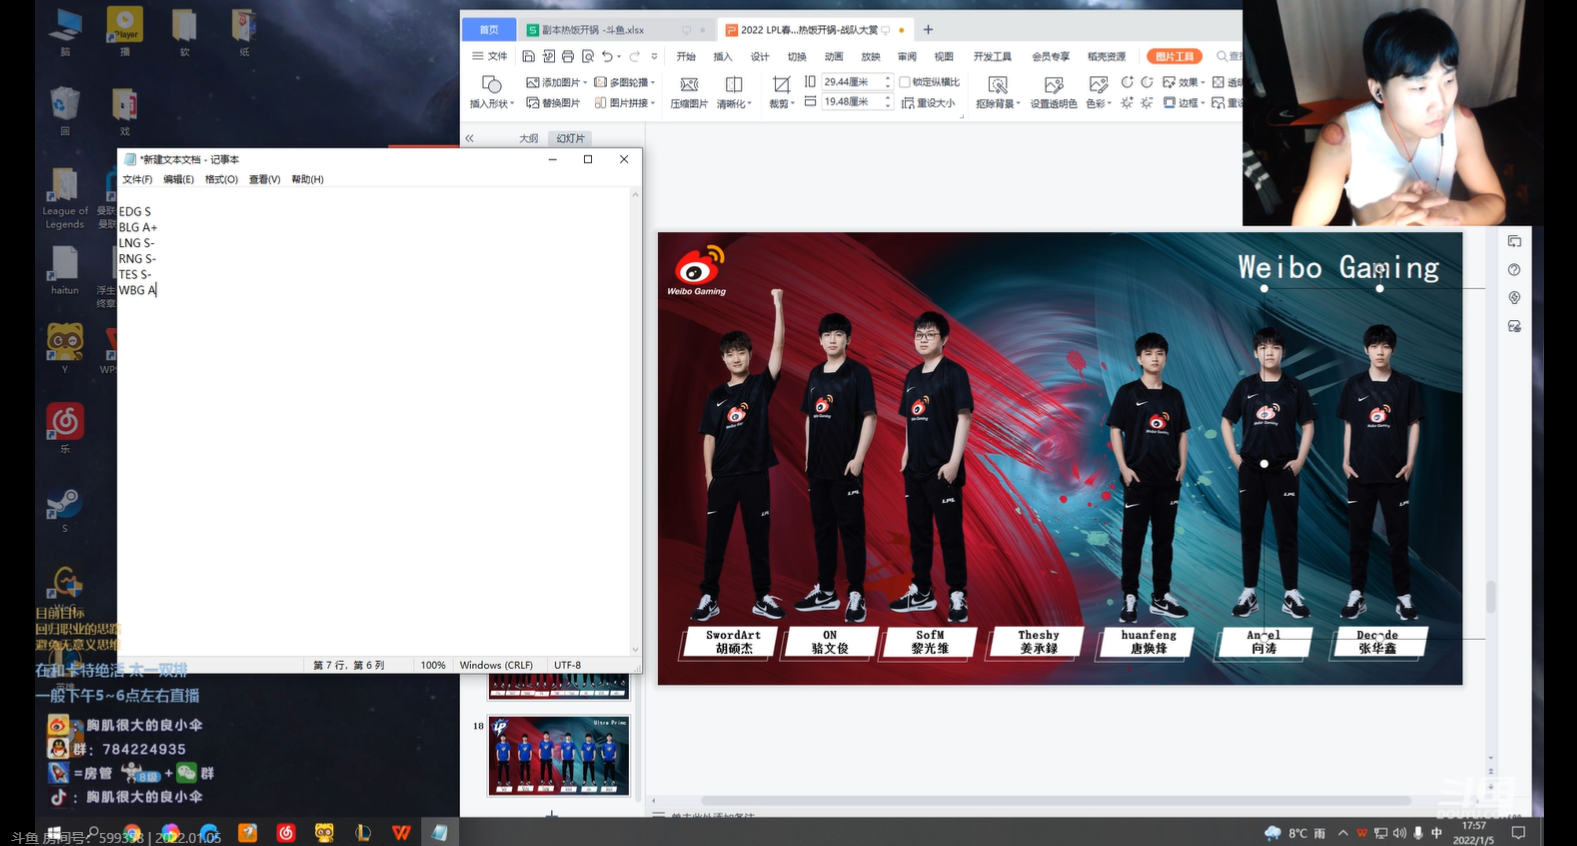Click the 重设大小 reset size button
This screenshot has width=1577, height=846.
tap(928, 103)
